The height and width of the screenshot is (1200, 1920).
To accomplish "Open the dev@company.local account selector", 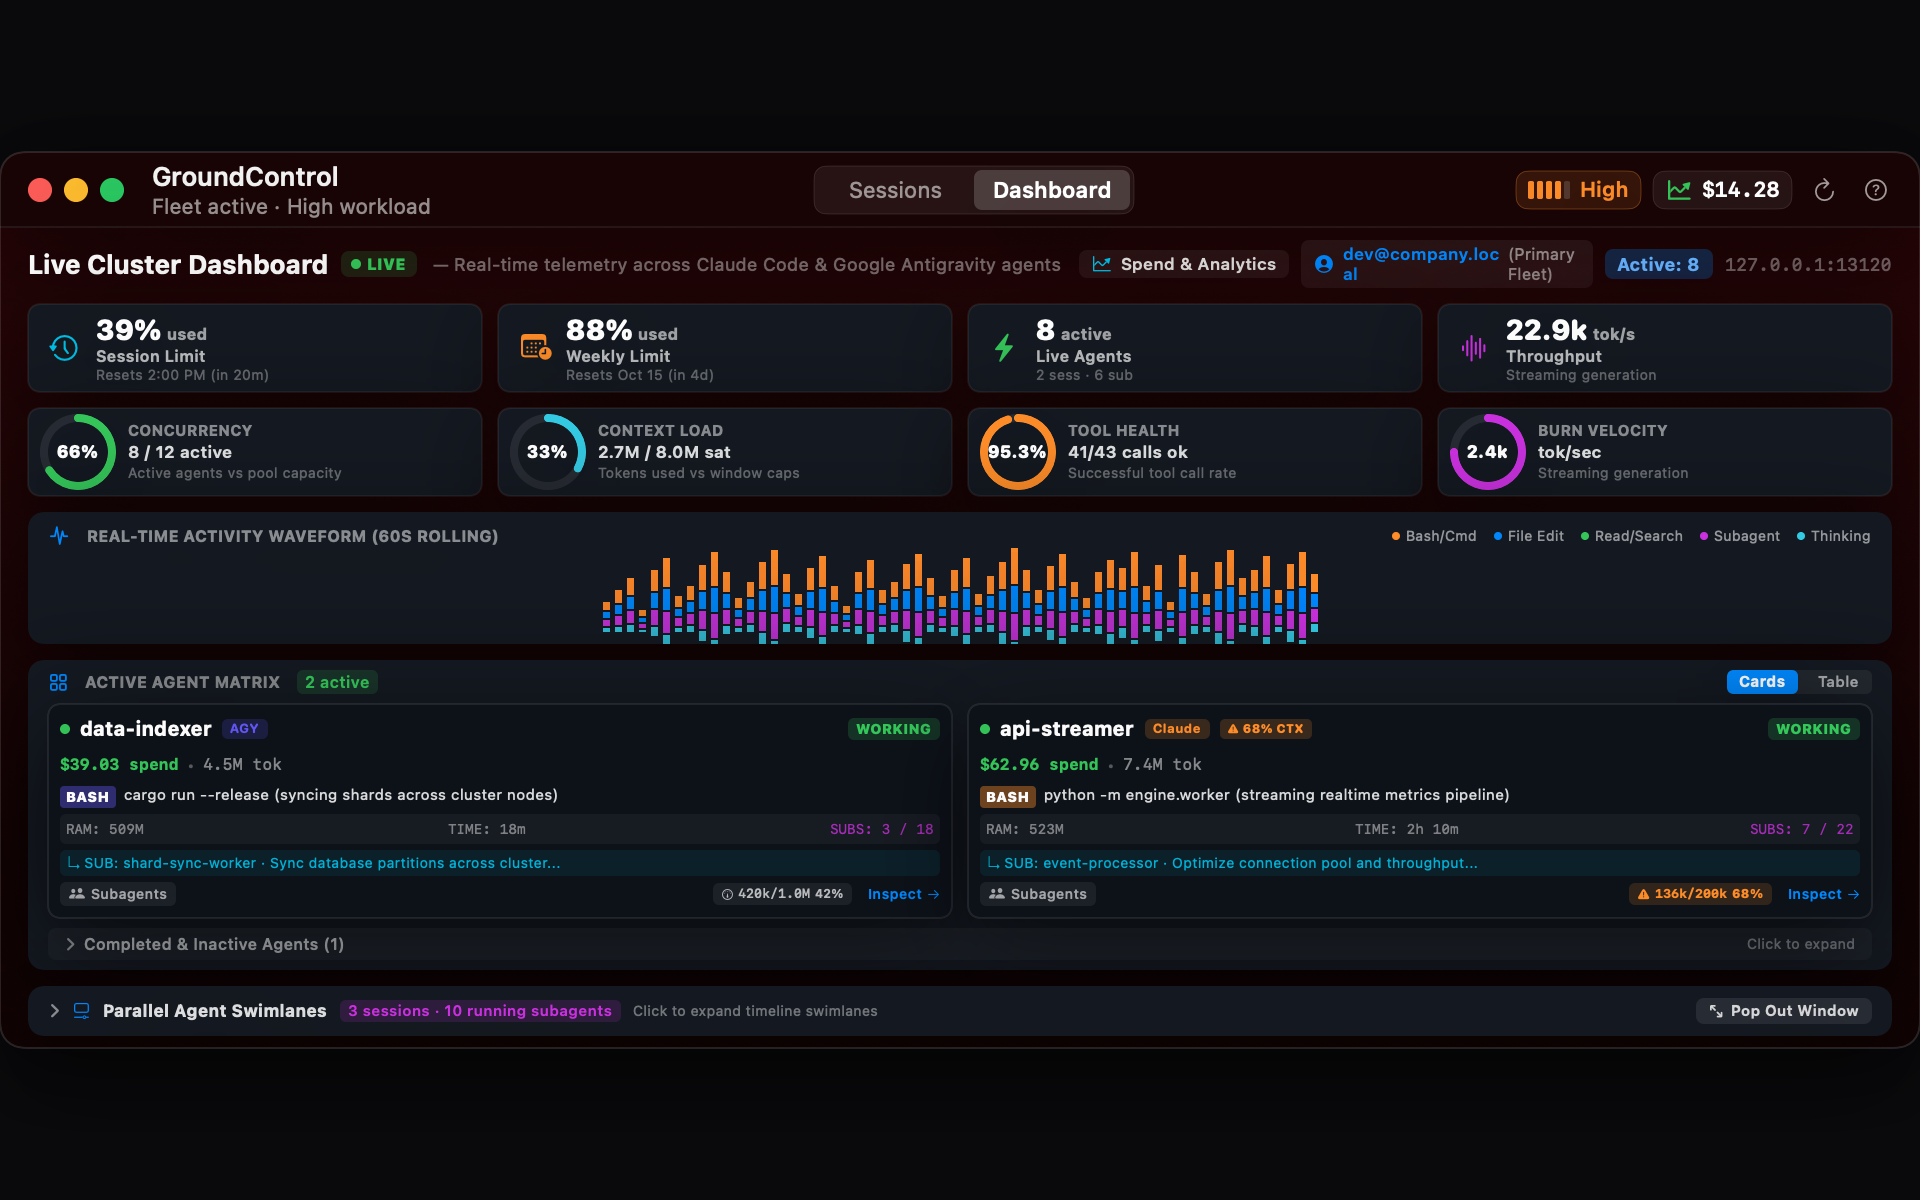I will tap(1446, 264).
